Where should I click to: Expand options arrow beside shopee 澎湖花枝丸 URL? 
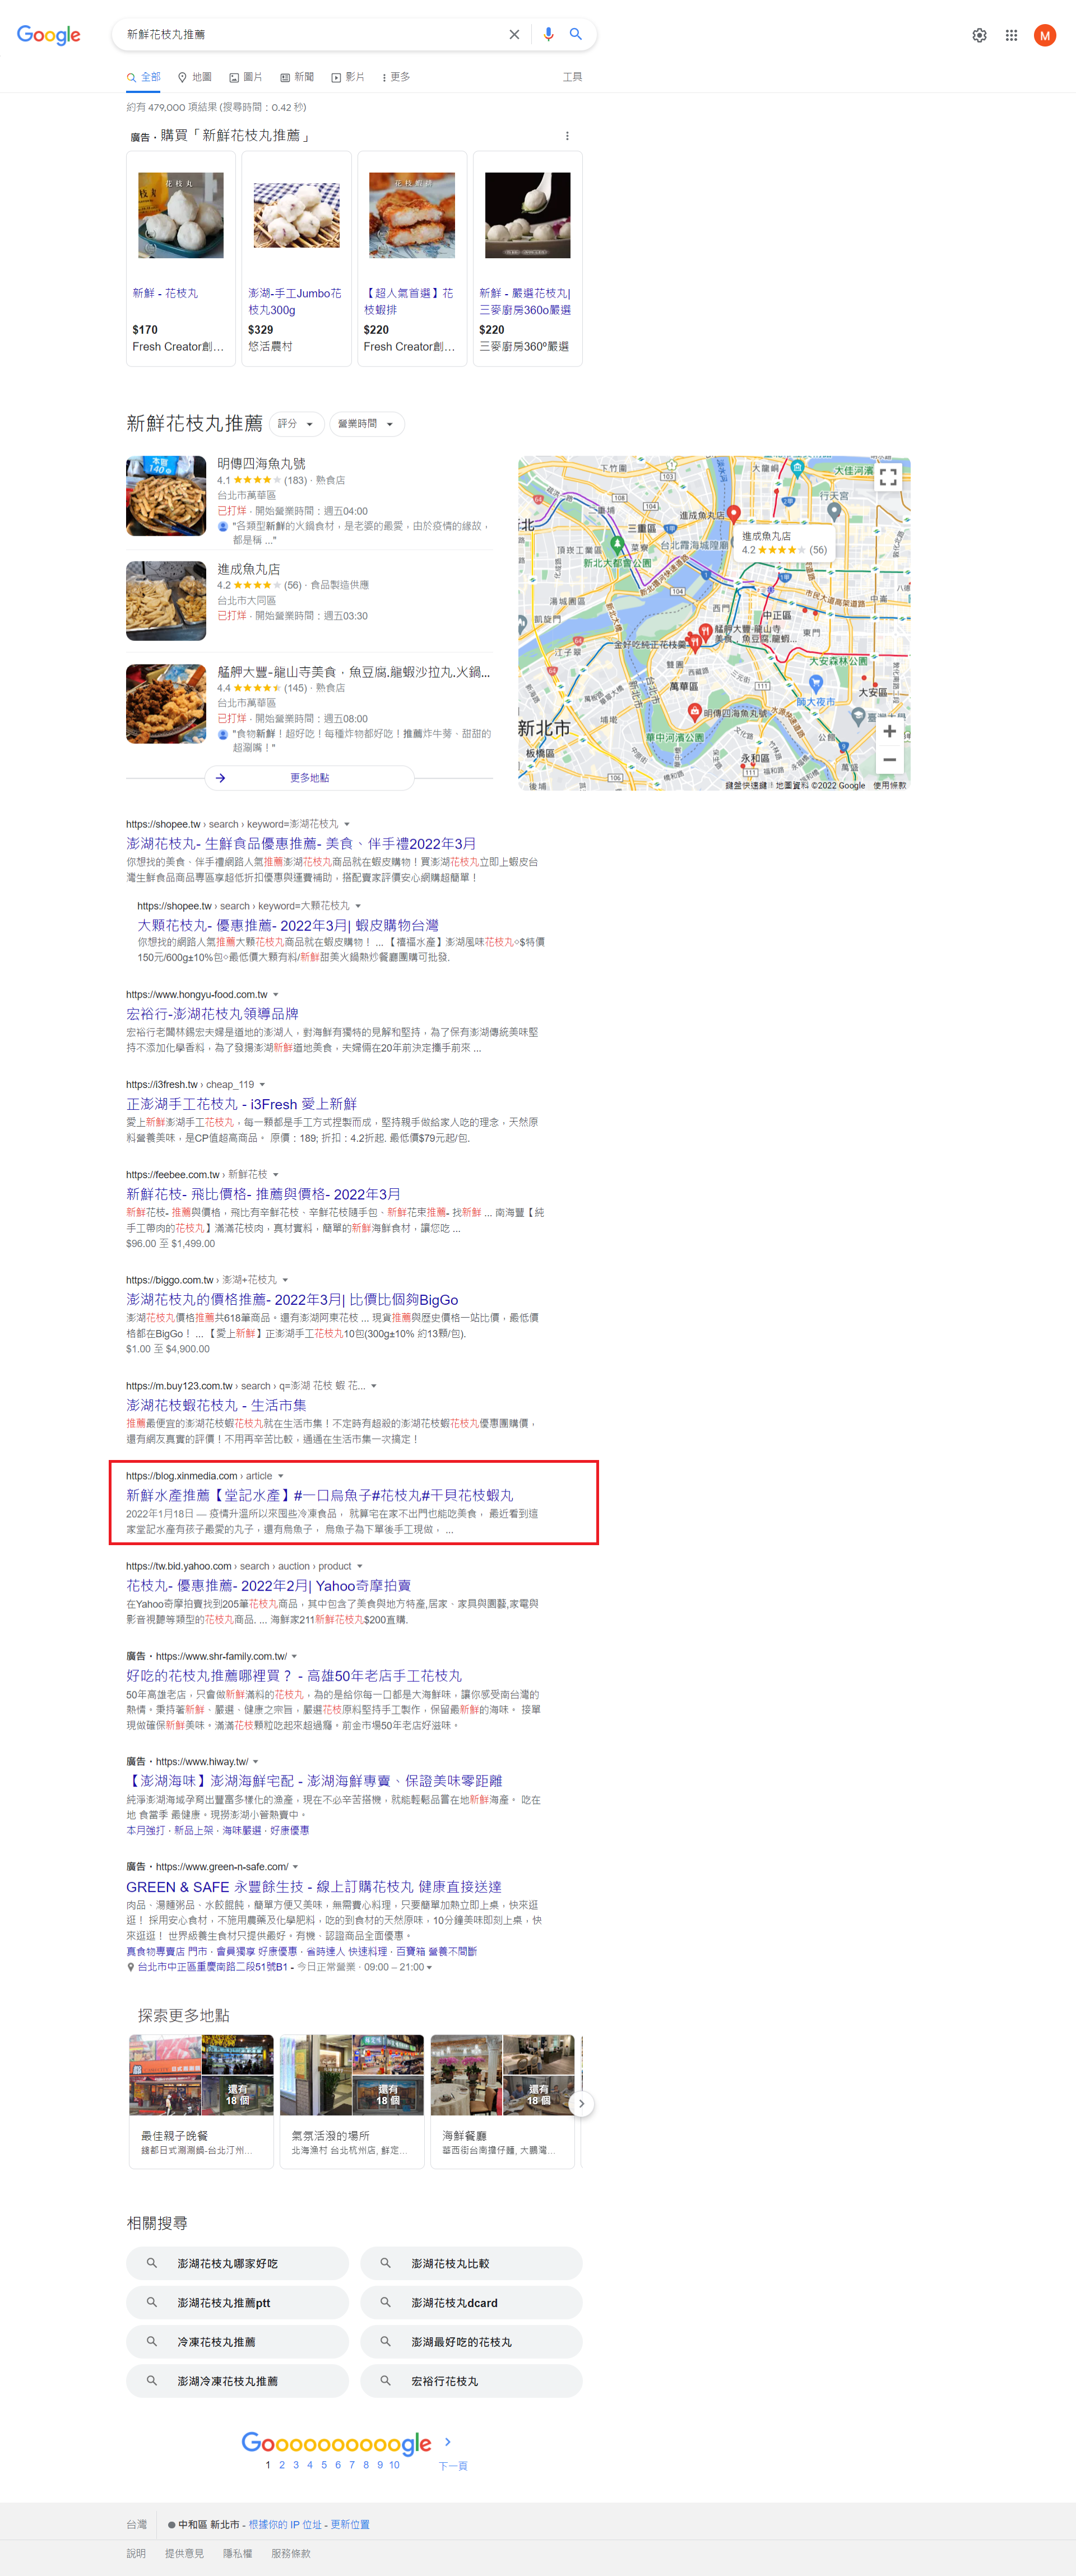click(x=347, y=824)
